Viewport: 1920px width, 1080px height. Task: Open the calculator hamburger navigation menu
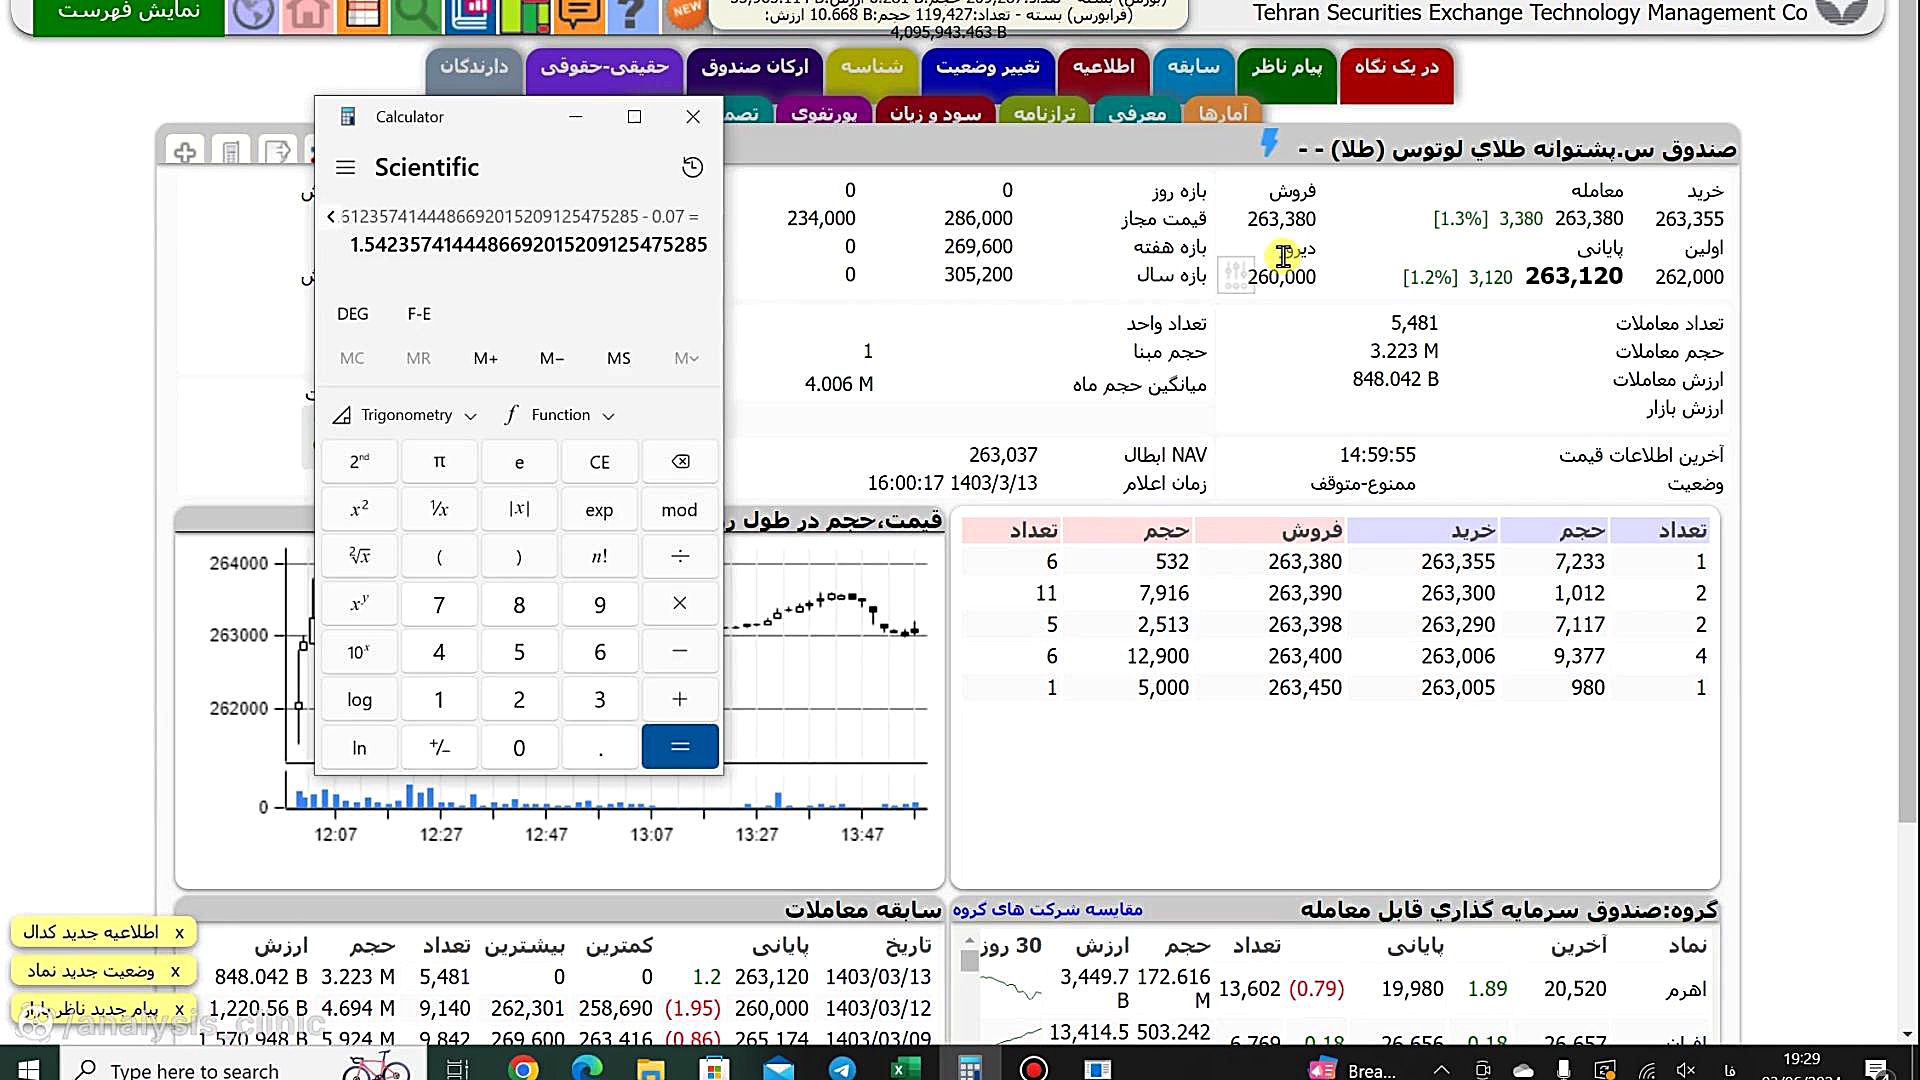(345, 167)
